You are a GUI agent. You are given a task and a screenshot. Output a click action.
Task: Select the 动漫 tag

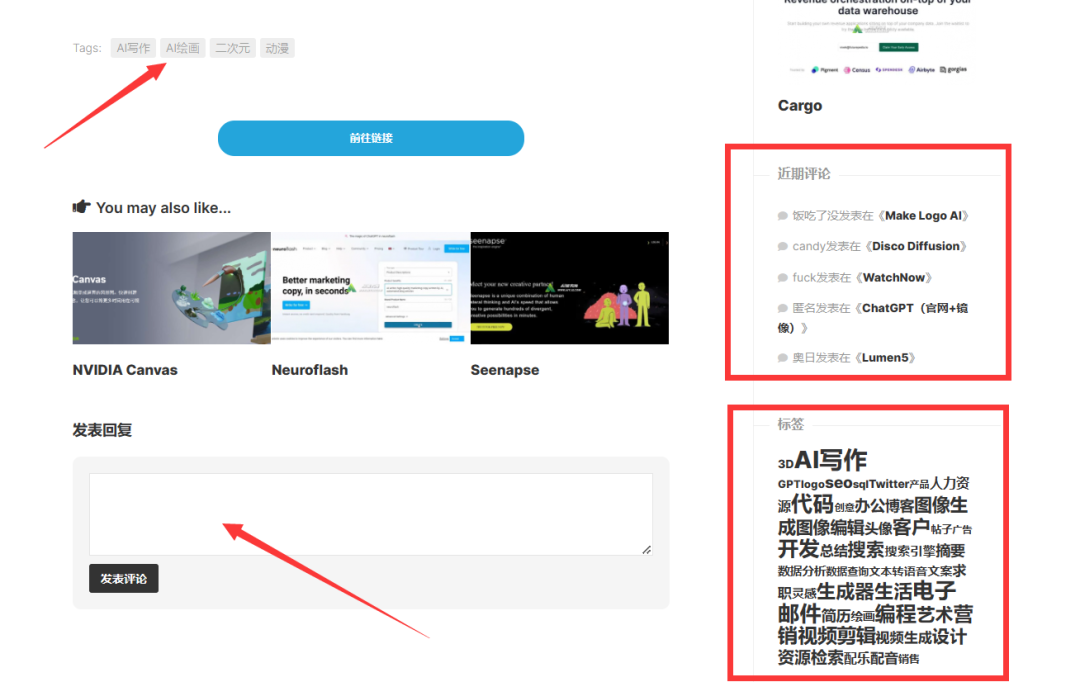click(x=277, y=48)
